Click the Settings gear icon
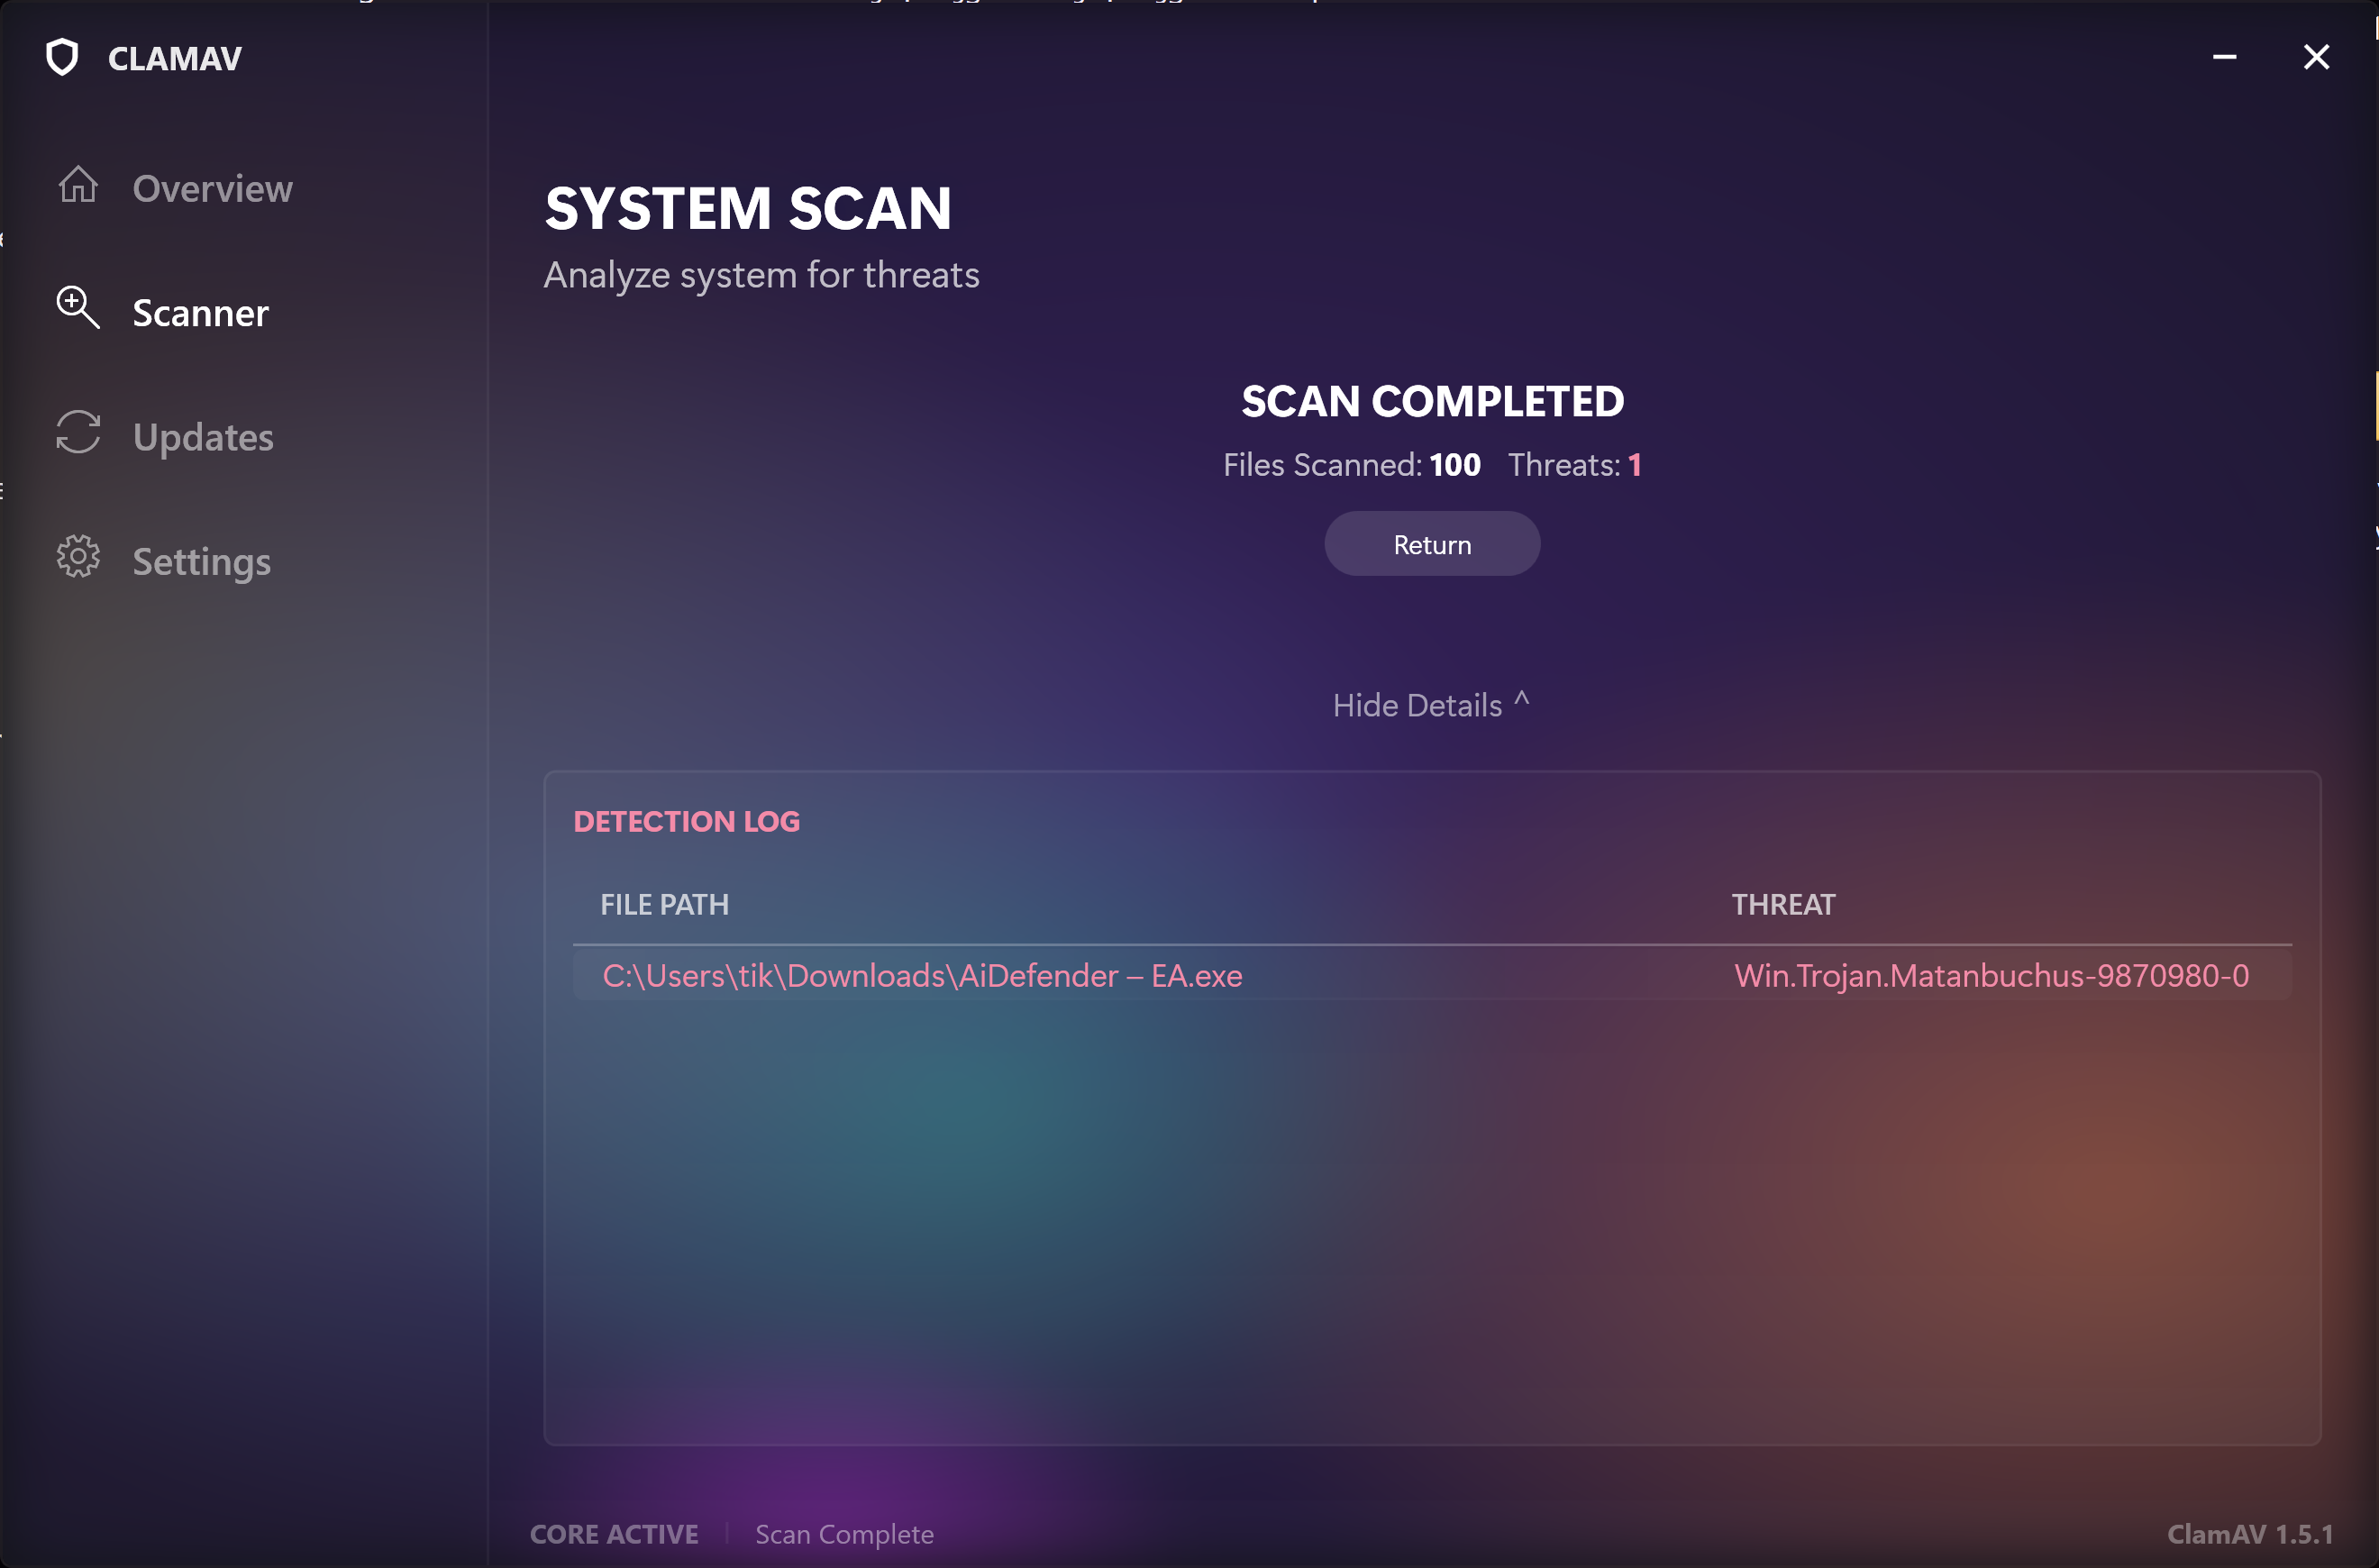The height and width of the screenshot is (1568, 2379). 78,556
